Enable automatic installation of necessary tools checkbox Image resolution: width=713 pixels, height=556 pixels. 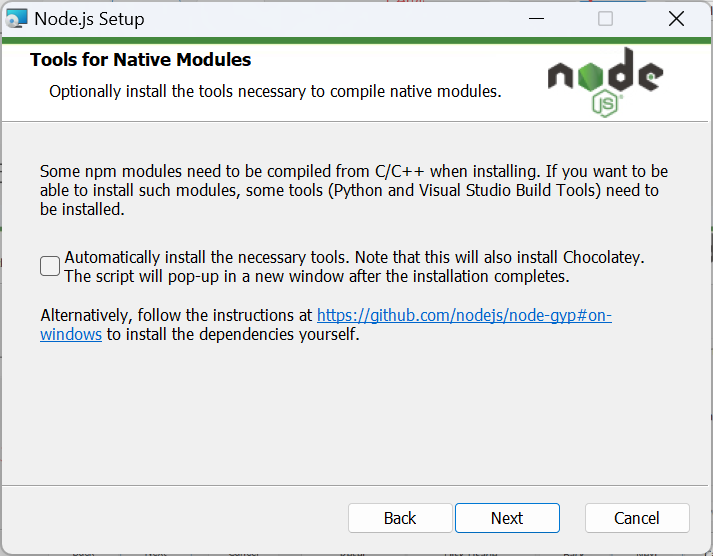click(50, 266)
